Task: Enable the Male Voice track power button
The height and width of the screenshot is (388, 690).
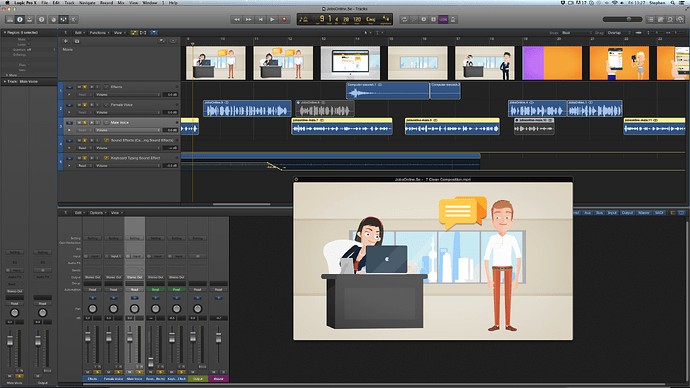Action: click(x=69, y=123)
